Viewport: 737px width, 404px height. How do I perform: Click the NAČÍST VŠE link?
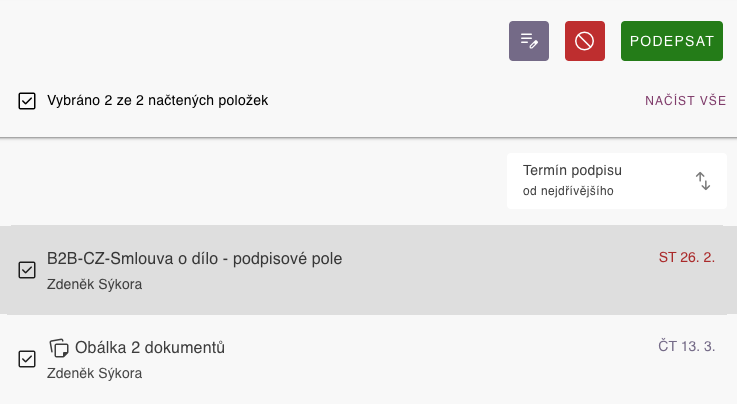685,101
